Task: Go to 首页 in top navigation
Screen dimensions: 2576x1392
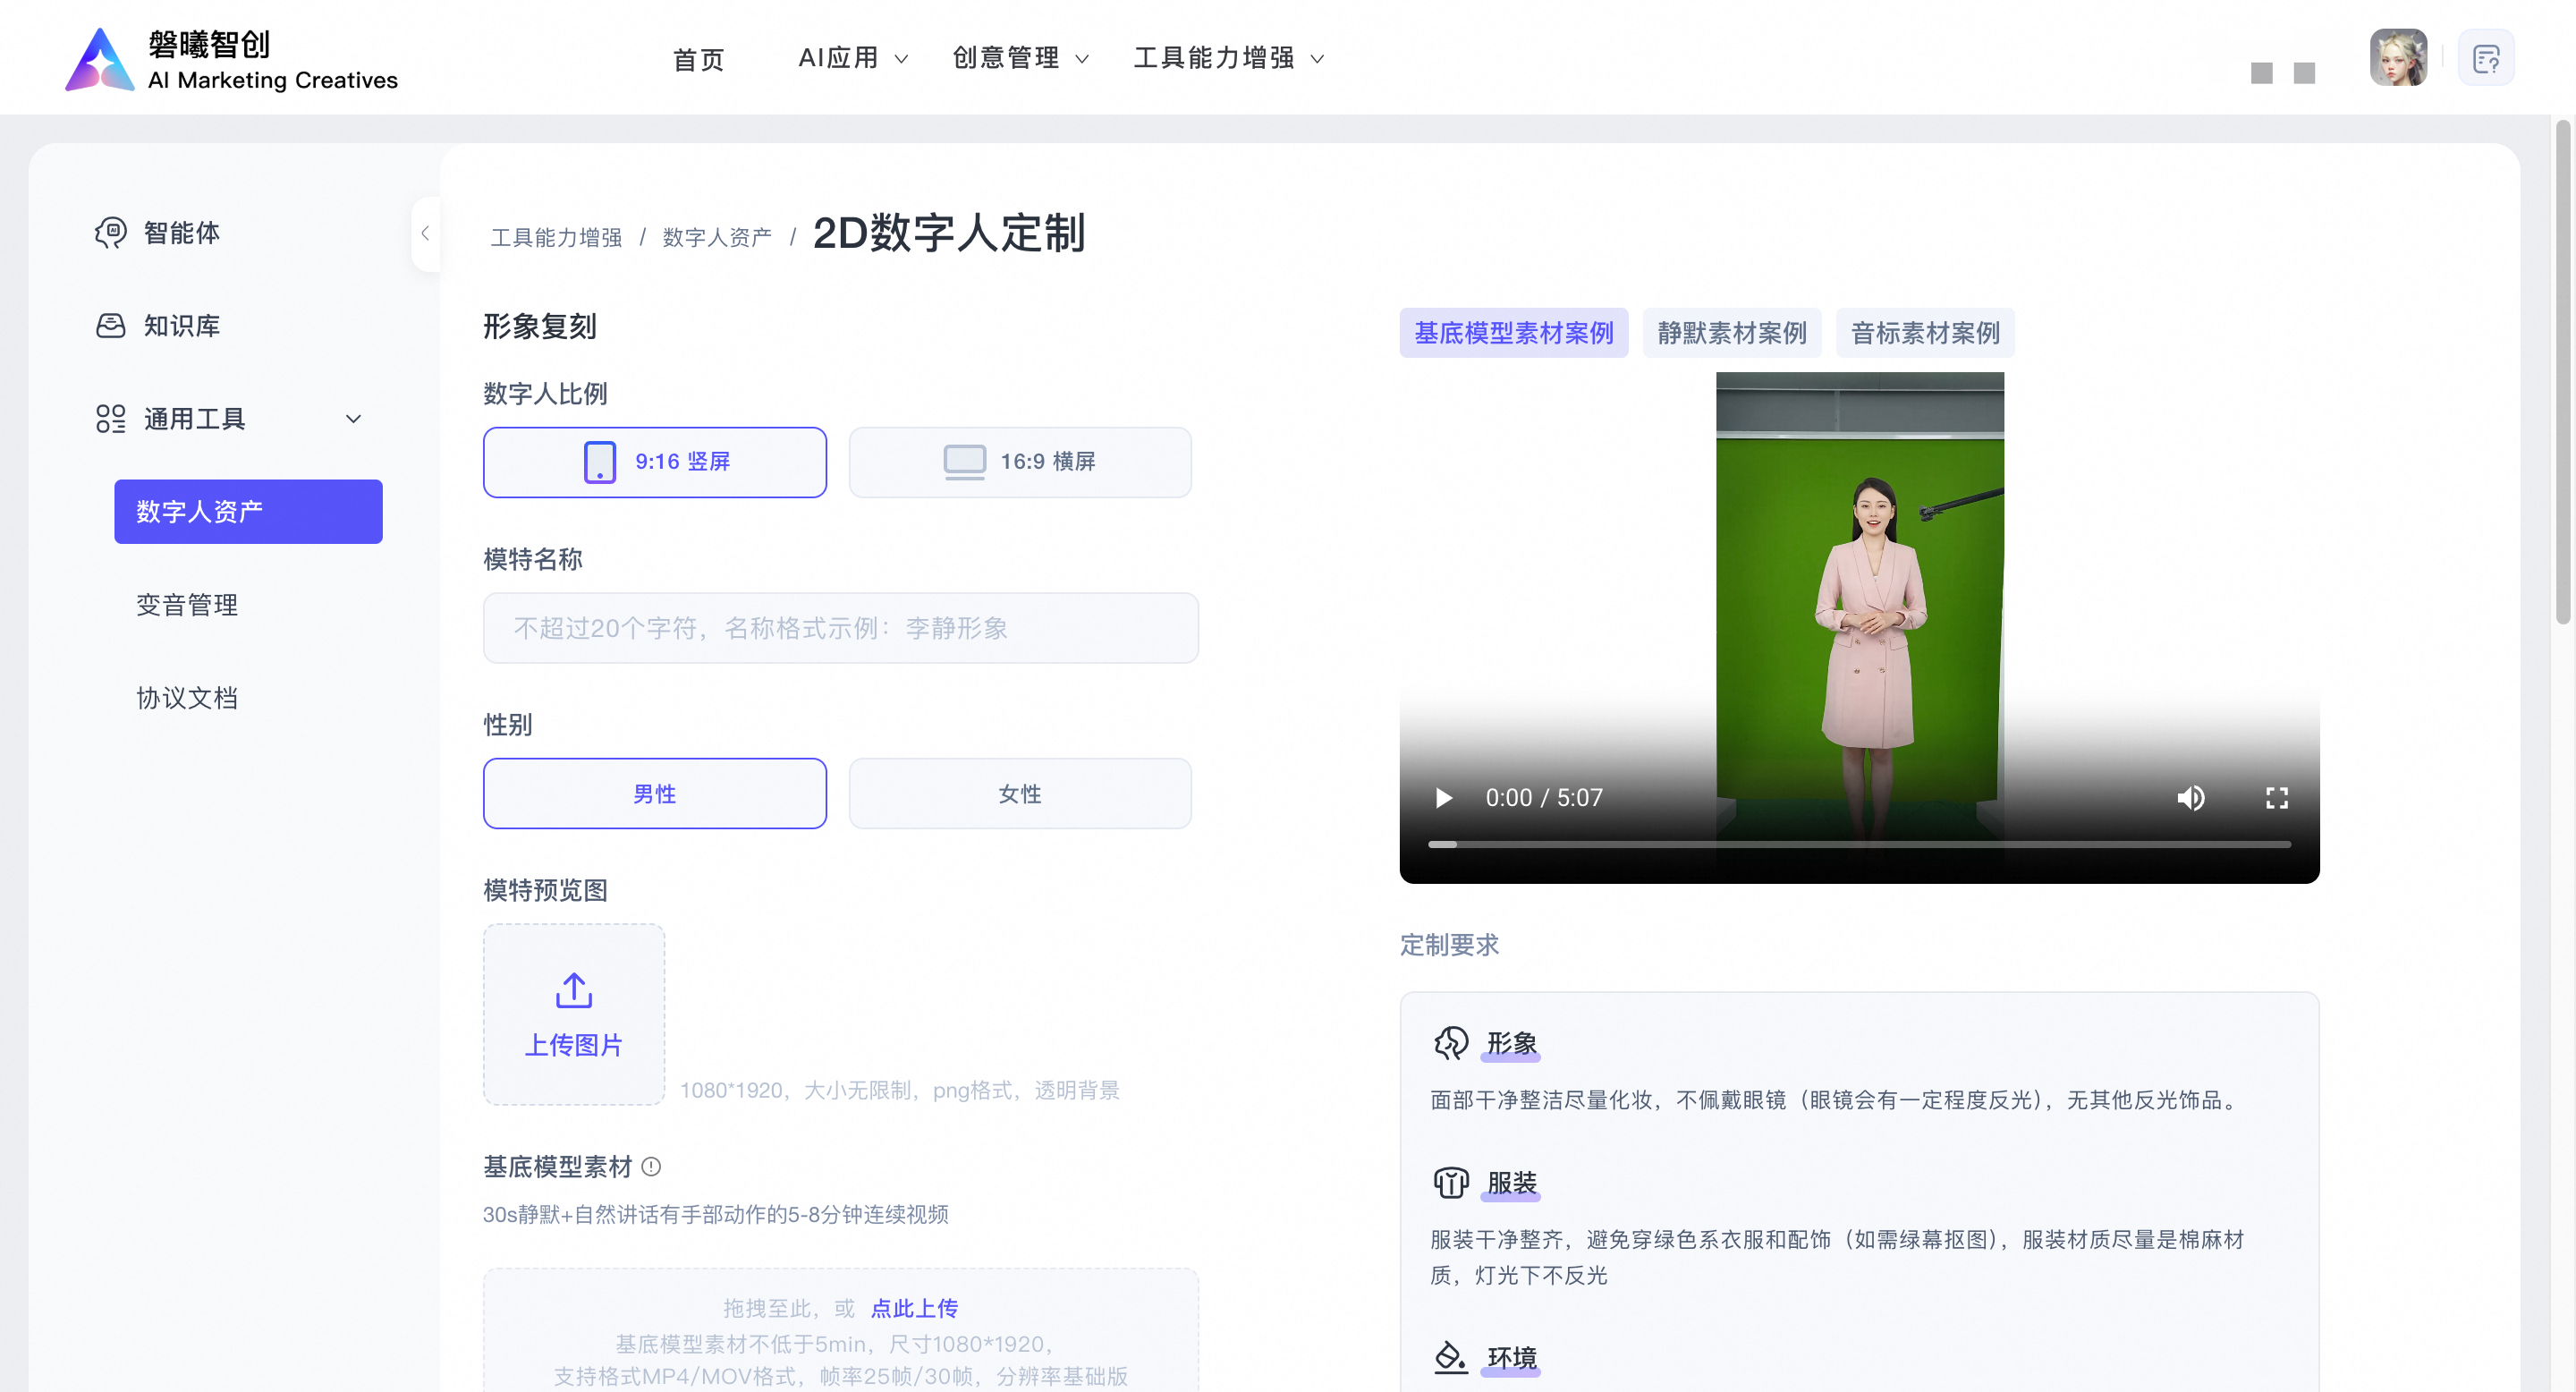Action: click(698, 59)
